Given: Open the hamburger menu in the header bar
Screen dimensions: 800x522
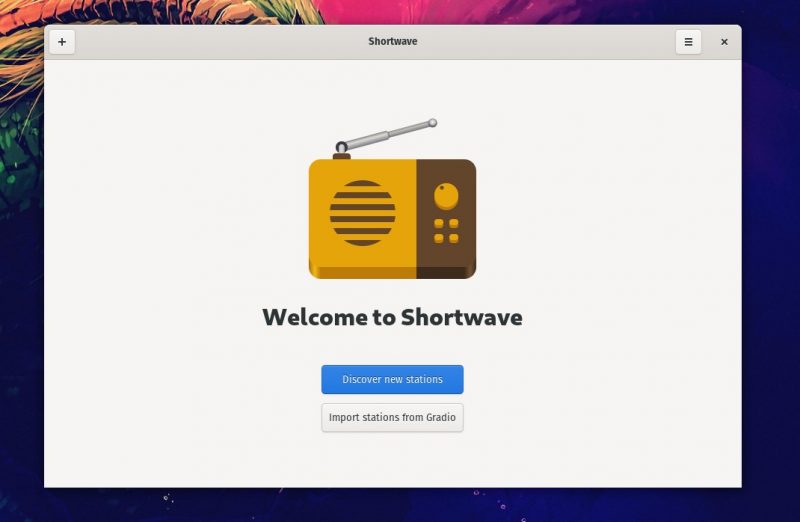Looking at the screenshot, I should pos(688,42).
